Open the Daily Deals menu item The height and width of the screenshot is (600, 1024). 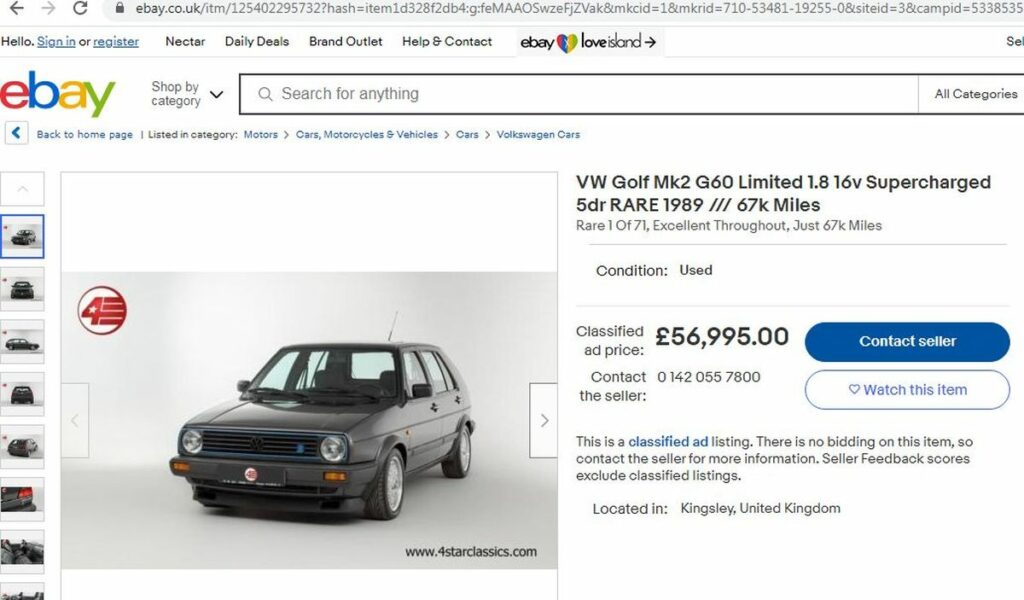pyautogui.click(x=257, y=42)
